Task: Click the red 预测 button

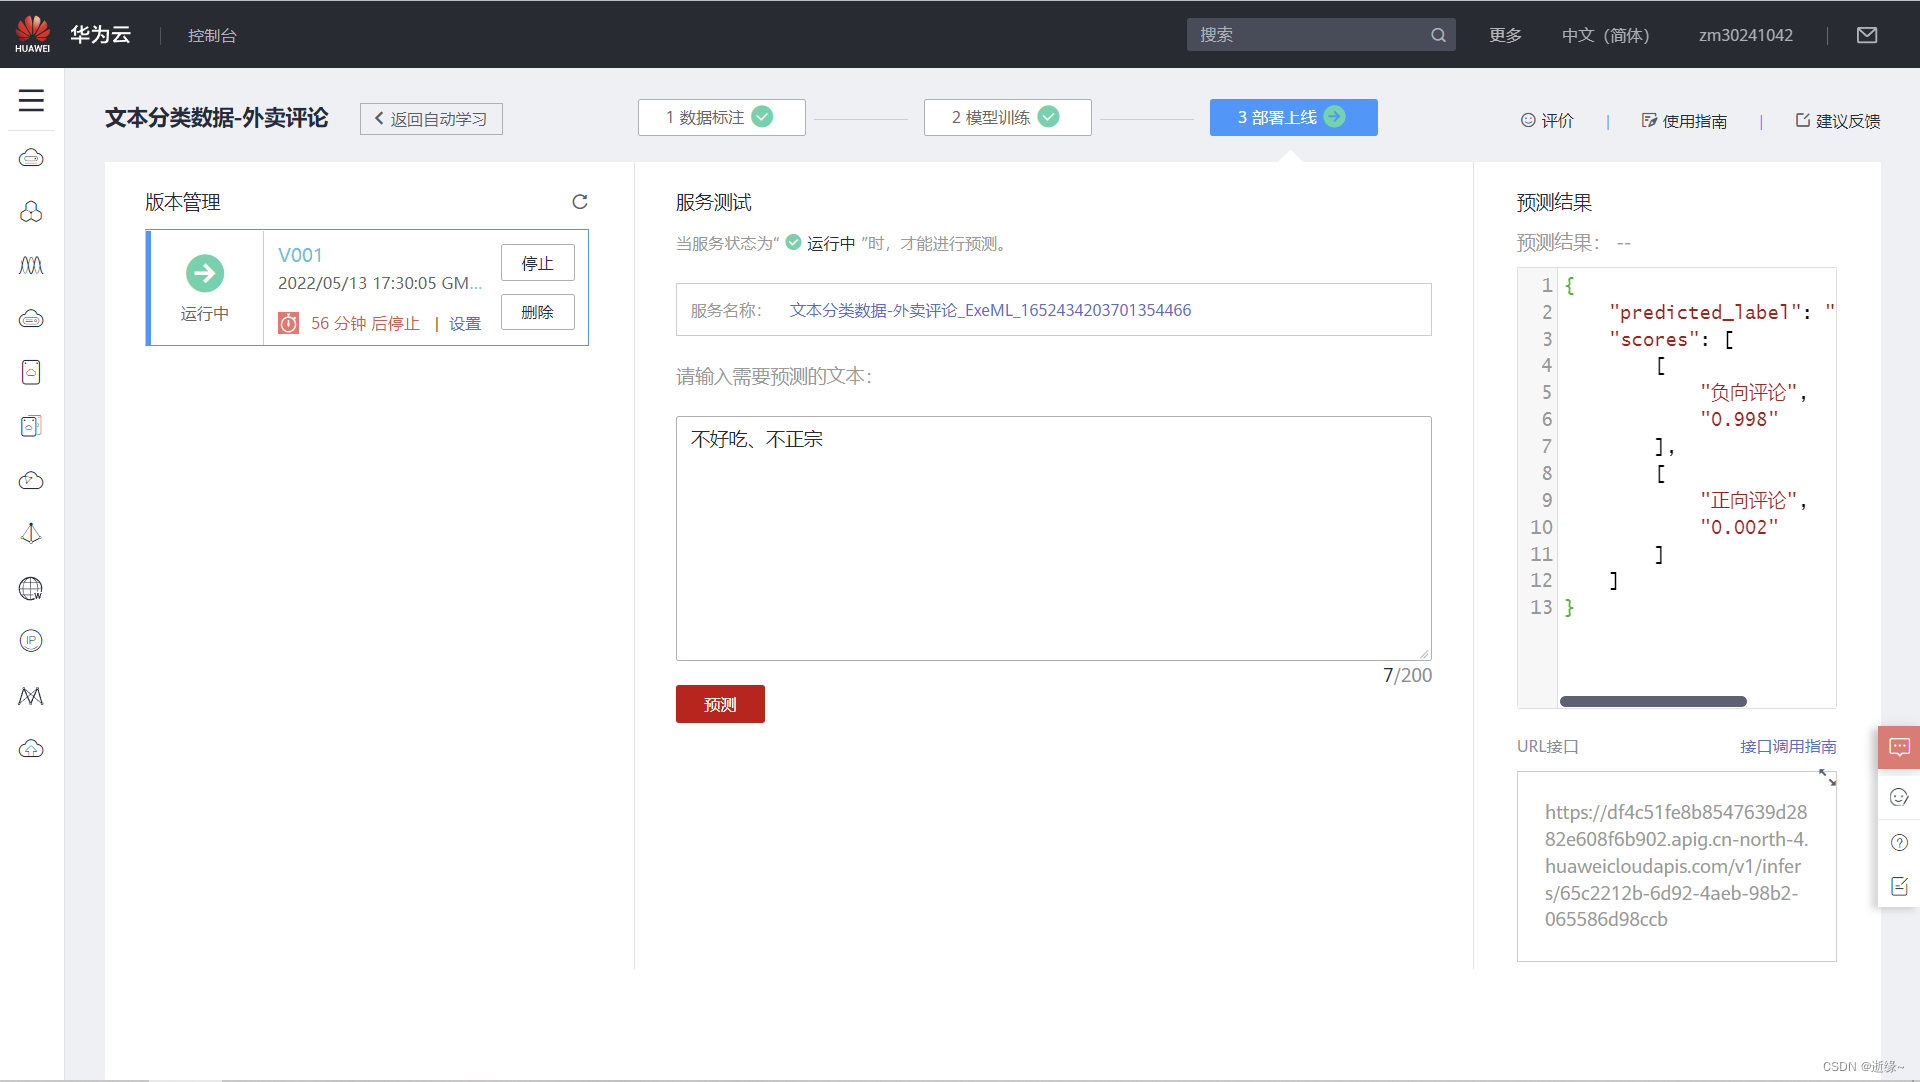Action: [x=720, y=704]
